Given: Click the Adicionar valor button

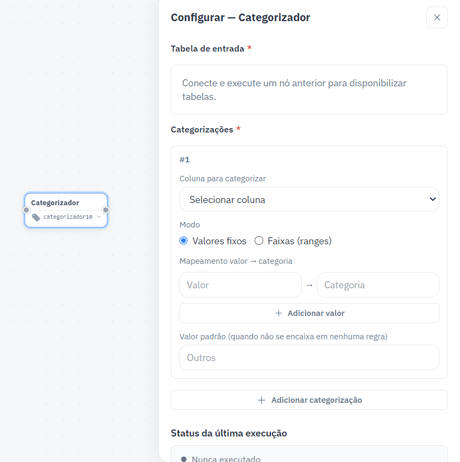Looking at the screenshot, I should click(x=309, y=313).
